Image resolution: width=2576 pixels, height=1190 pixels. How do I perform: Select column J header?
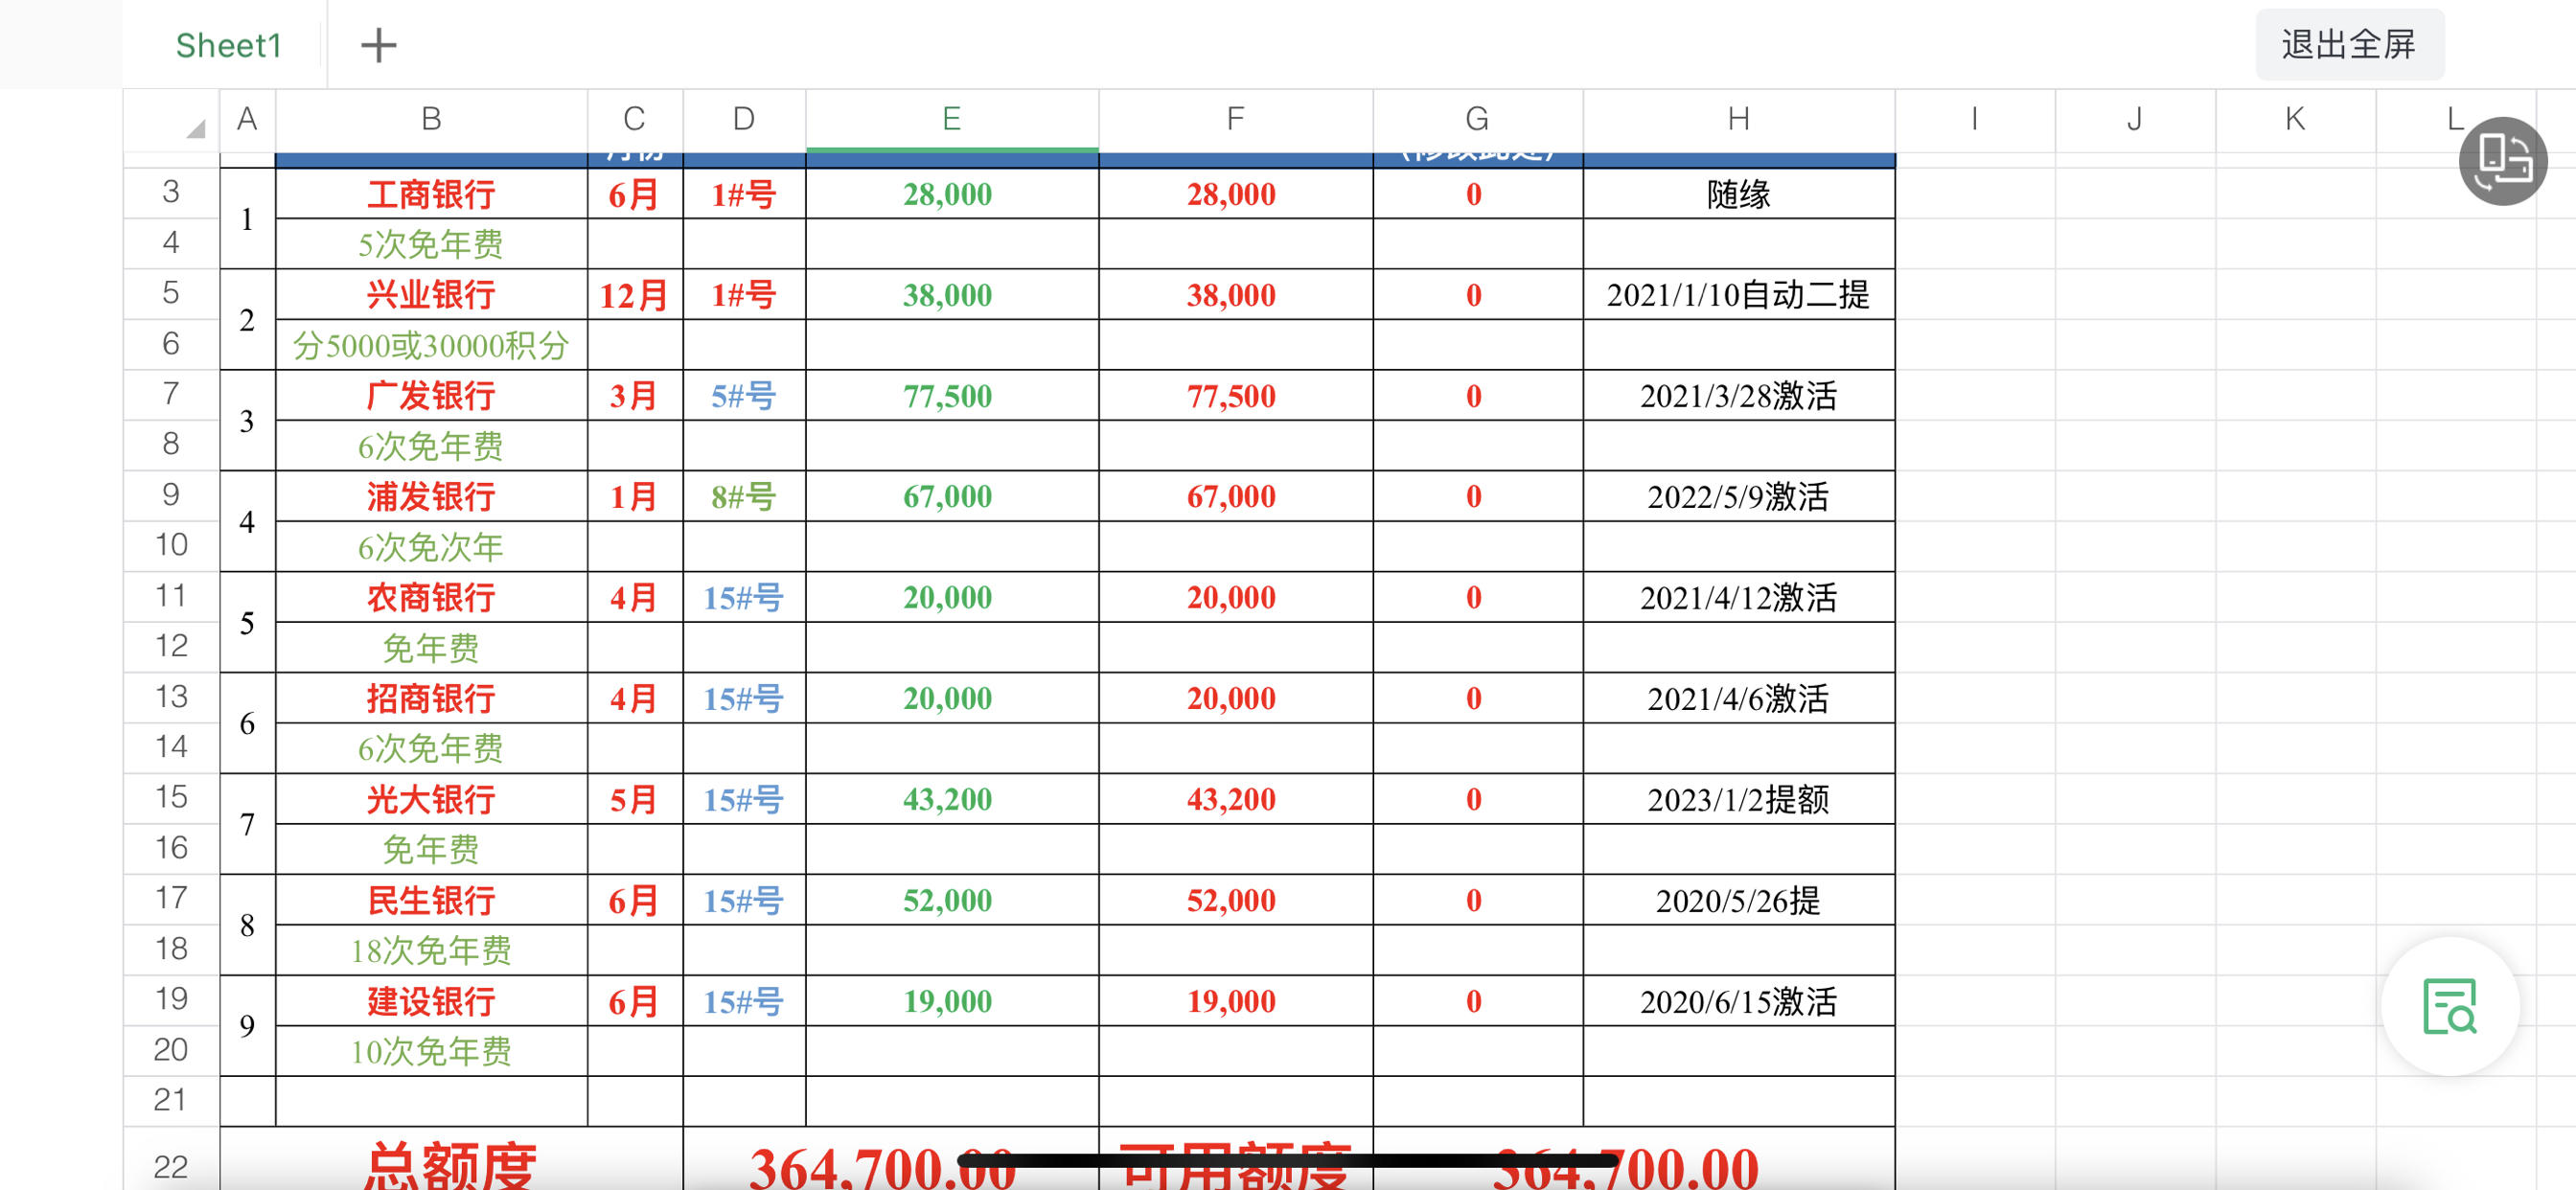(x=2134, y=120)
